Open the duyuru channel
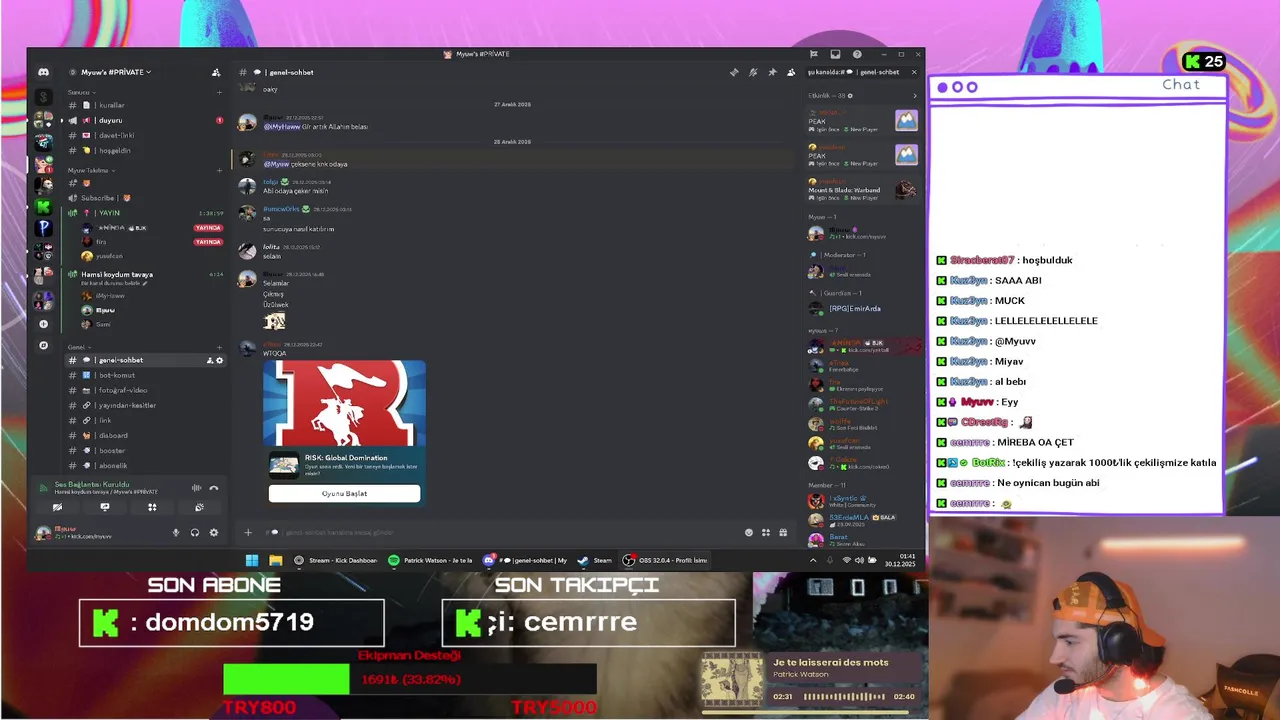The height and width of the screenshot is (720, 1280). [145, 120]
